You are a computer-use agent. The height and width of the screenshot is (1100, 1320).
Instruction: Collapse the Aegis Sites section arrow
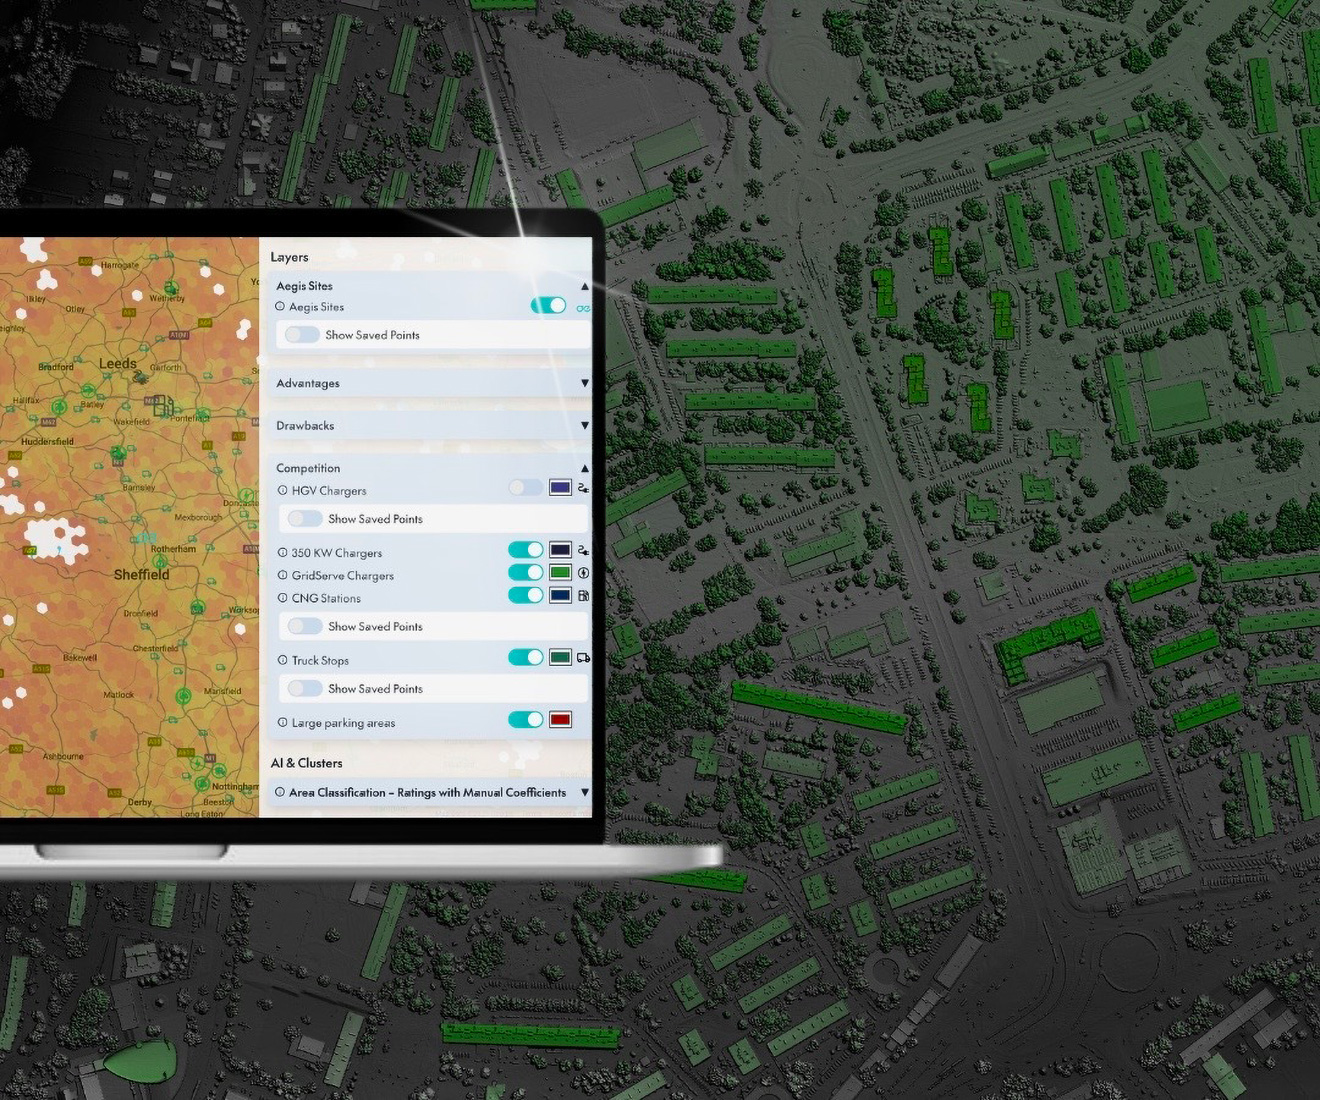click(585, 286)
